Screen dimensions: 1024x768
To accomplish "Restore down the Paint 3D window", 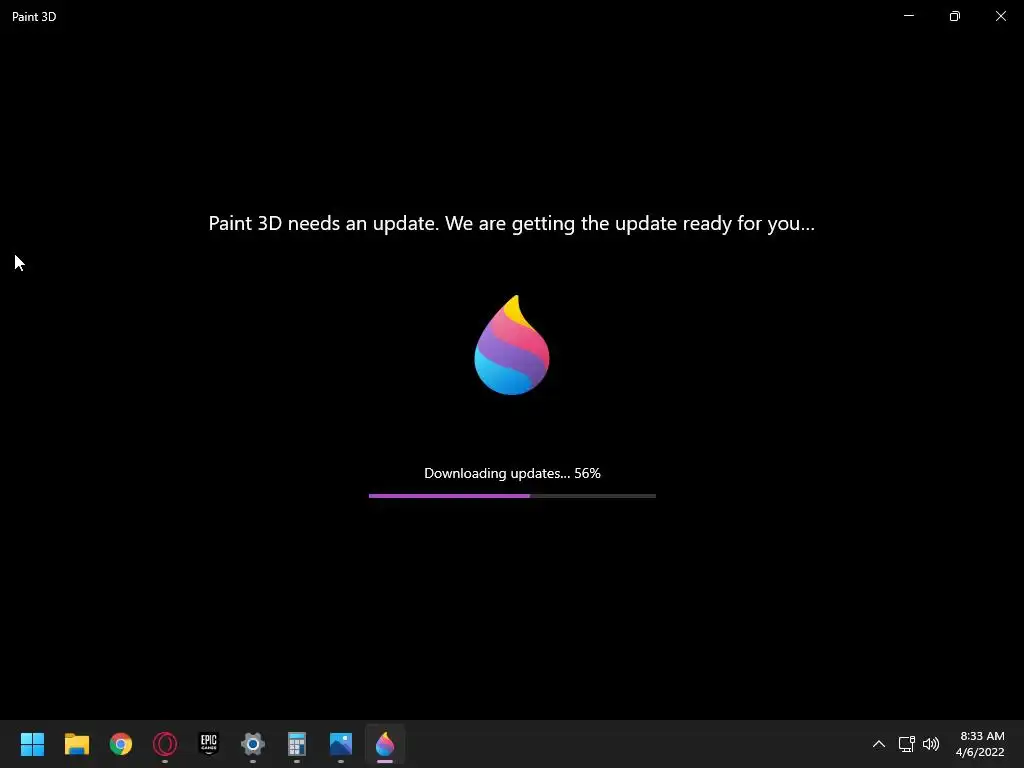I will (x=955, y=16).
